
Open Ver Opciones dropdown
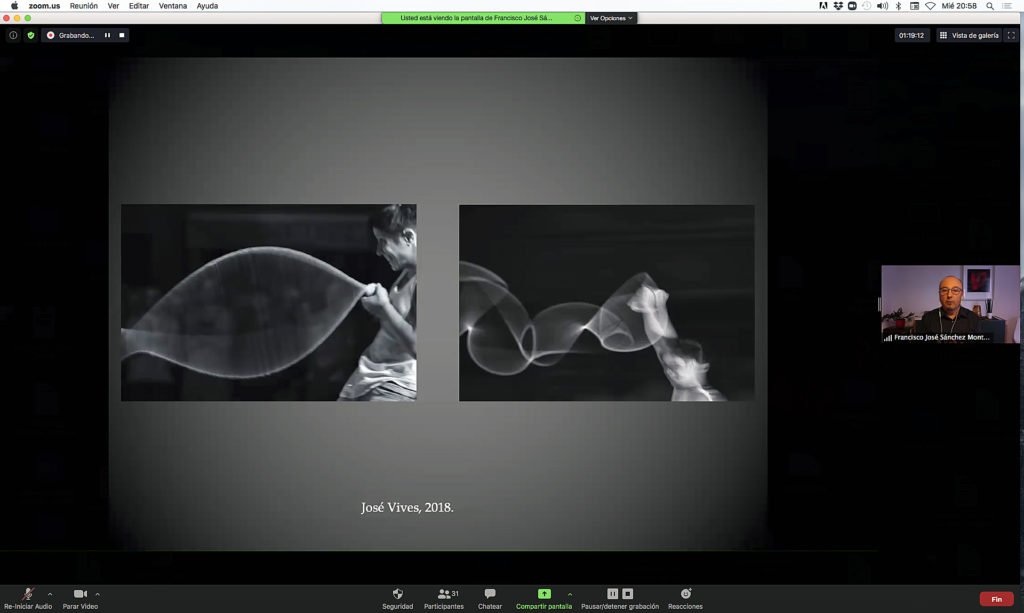click(611, 18)
